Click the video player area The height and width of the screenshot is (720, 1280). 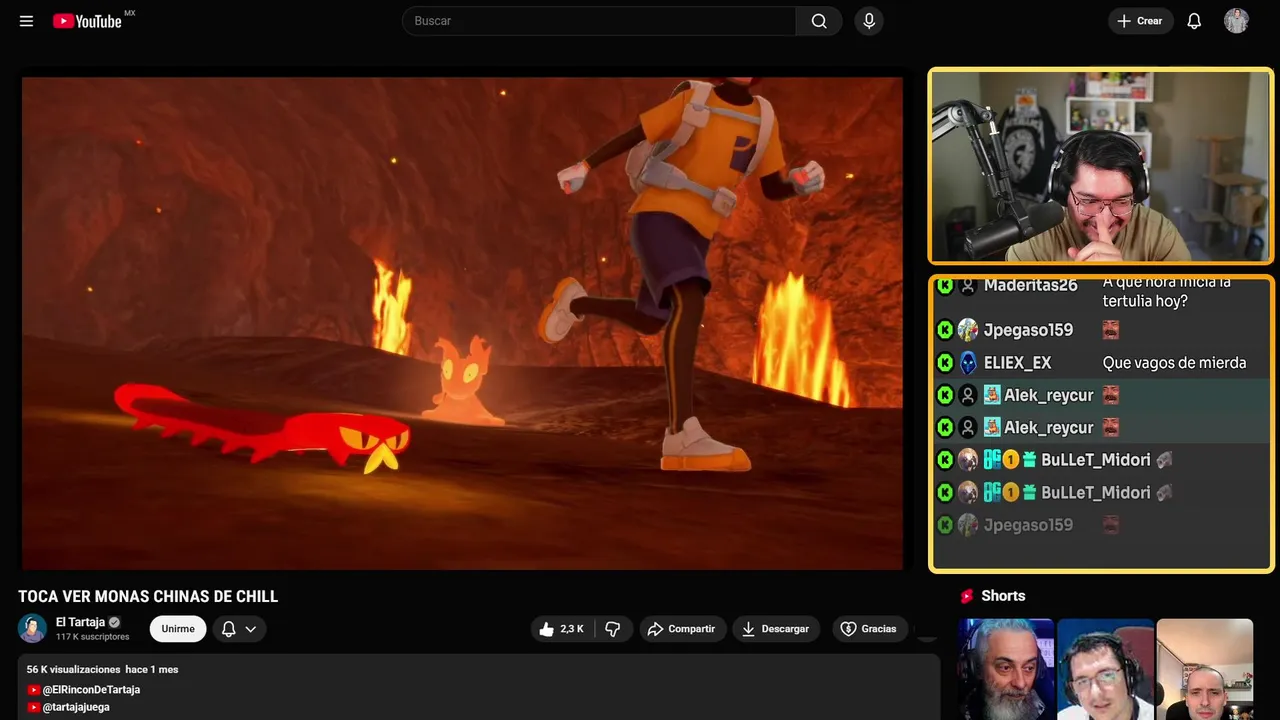click(x=462, y=323)
